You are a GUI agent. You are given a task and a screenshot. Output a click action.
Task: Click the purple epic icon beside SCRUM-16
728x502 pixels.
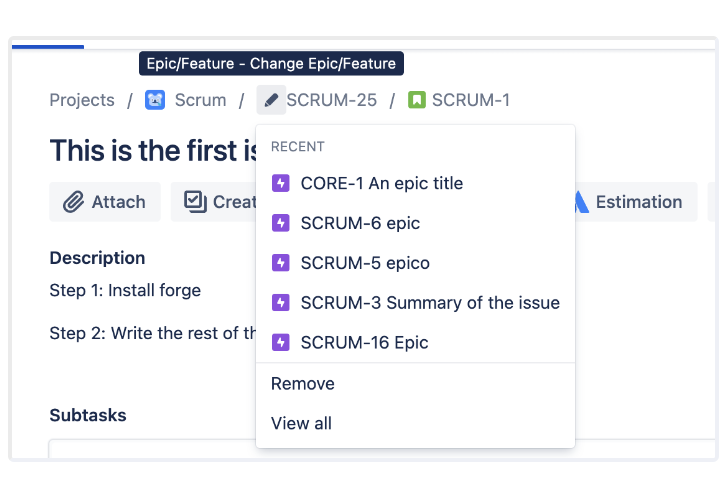[280, 342]
